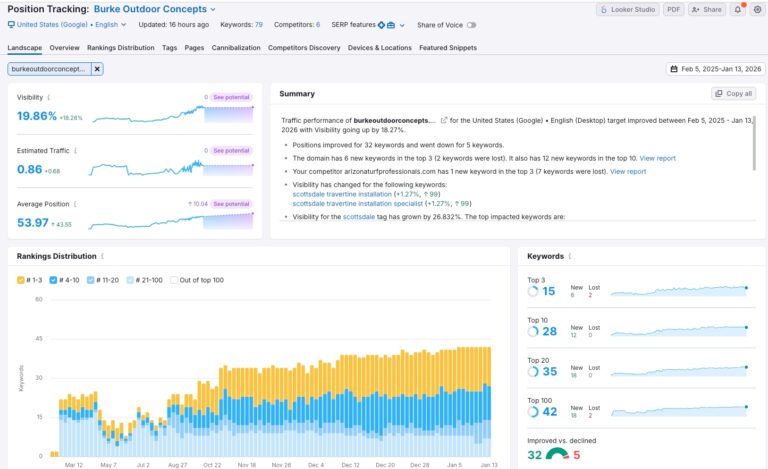The height and width of the screenshot is (469, 768).
Task: Open scottsdale travertine installation specialist link
Action: coord(358,203)
